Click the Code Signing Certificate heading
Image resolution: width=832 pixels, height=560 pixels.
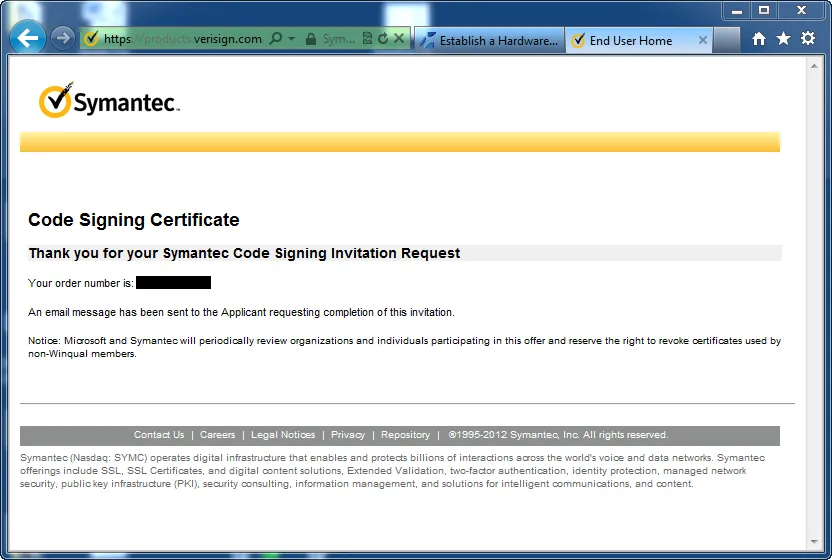click(x=134, y=220)
